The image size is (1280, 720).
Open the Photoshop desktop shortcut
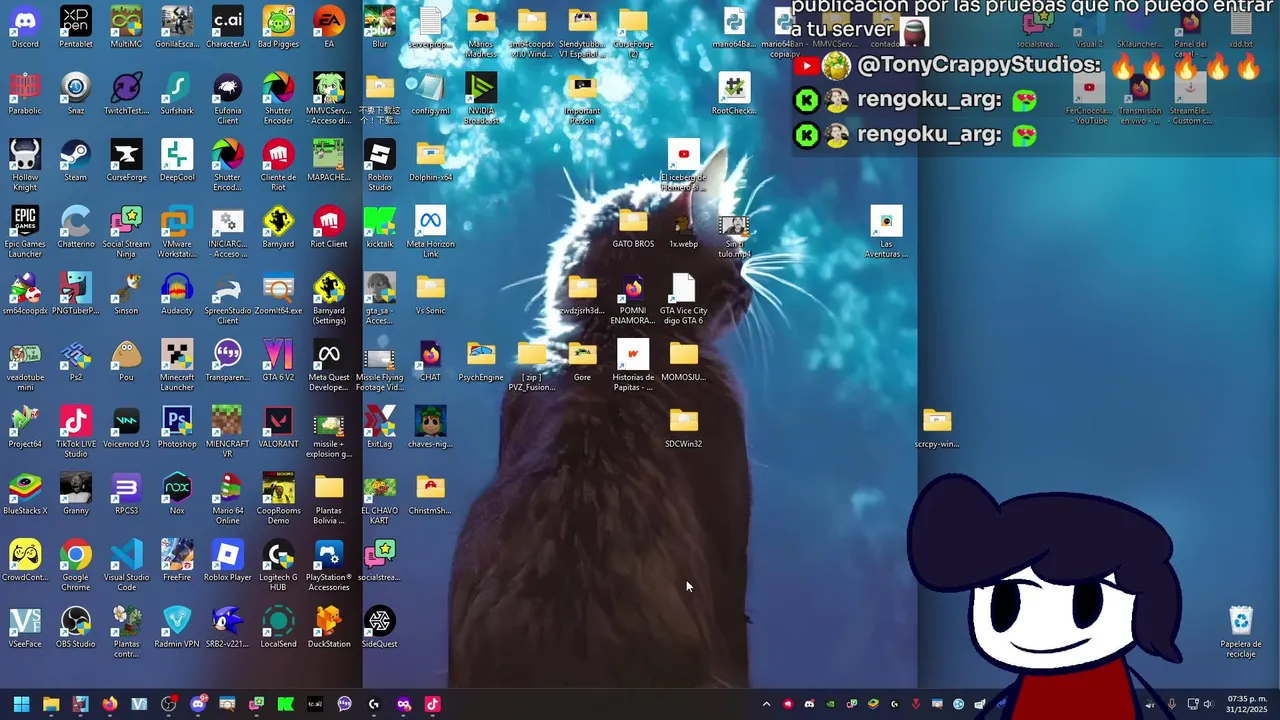coord(177,427)
